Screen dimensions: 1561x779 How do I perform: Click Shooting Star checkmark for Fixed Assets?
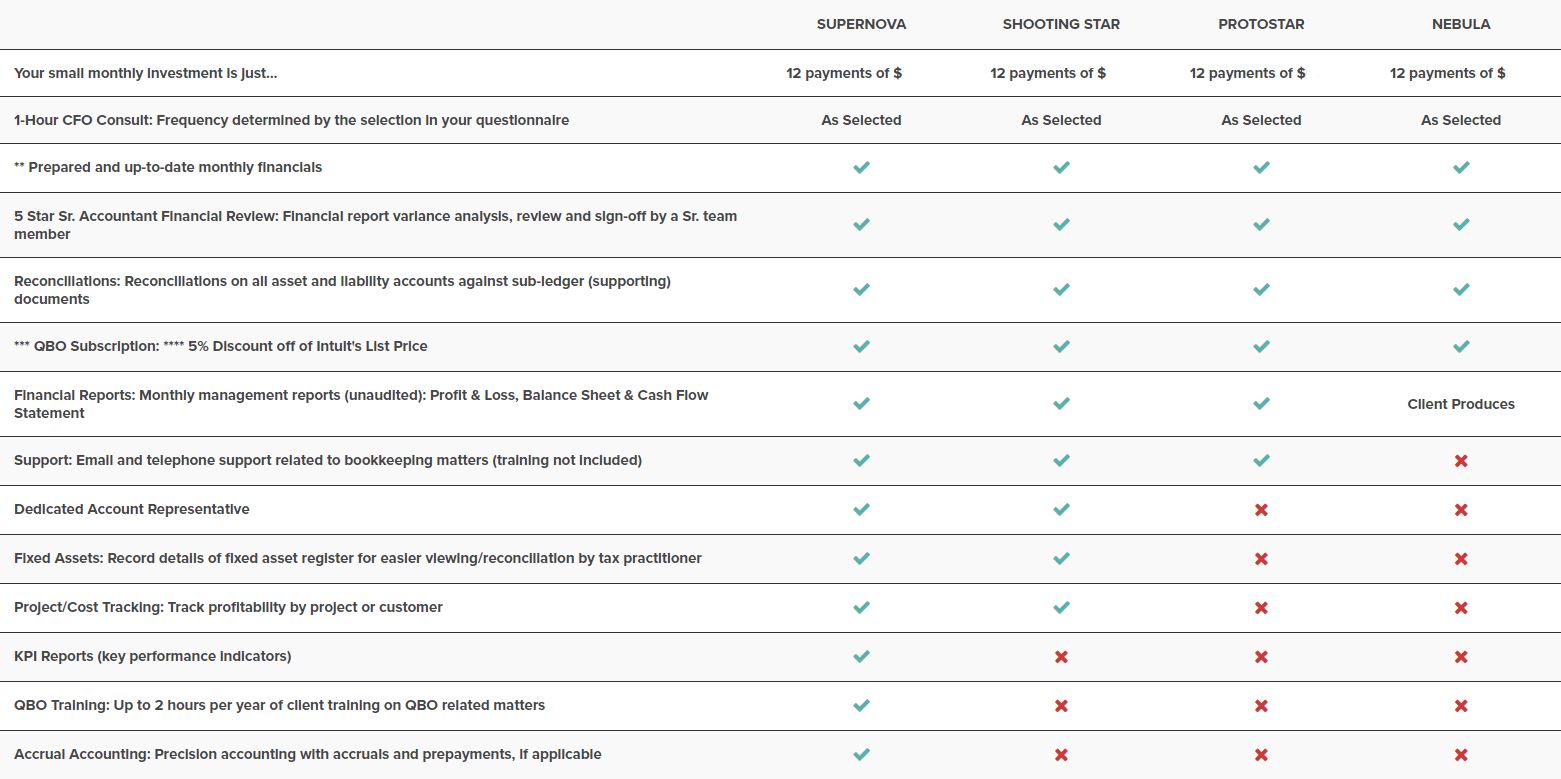coord(1061,558)
